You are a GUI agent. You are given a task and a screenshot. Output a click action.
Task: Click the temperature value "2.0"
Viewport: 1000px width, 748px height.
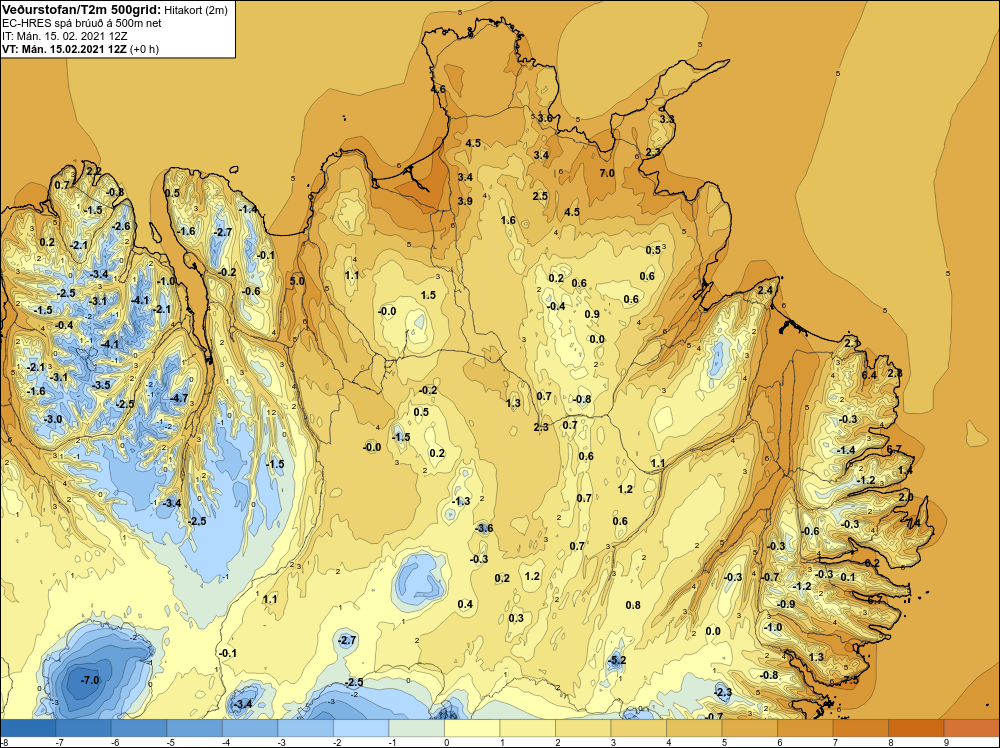(x=906, y=497)
